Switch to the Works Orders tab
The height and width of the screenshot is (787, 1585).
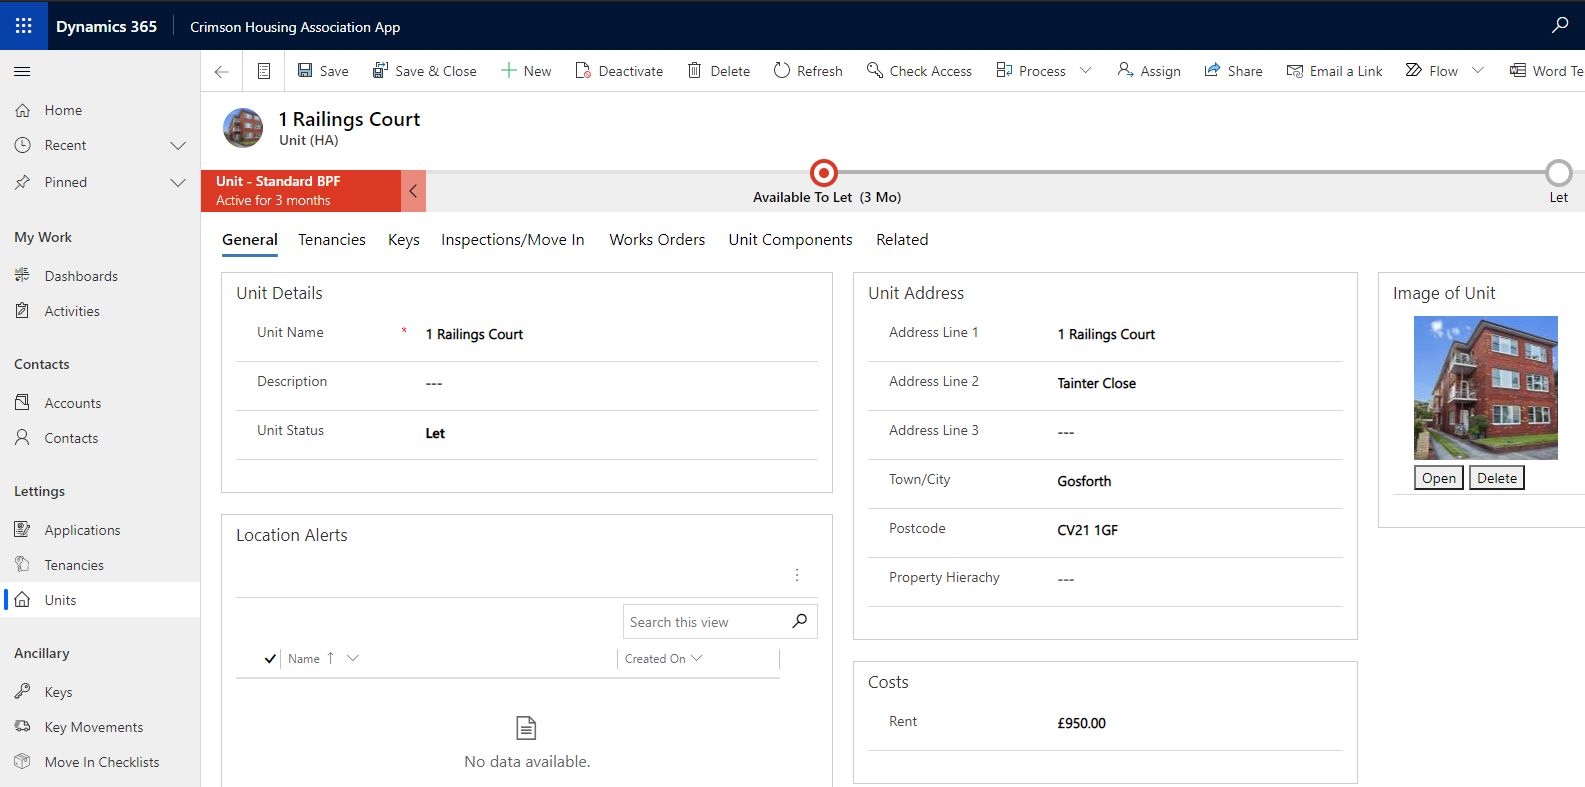[657, 240]
